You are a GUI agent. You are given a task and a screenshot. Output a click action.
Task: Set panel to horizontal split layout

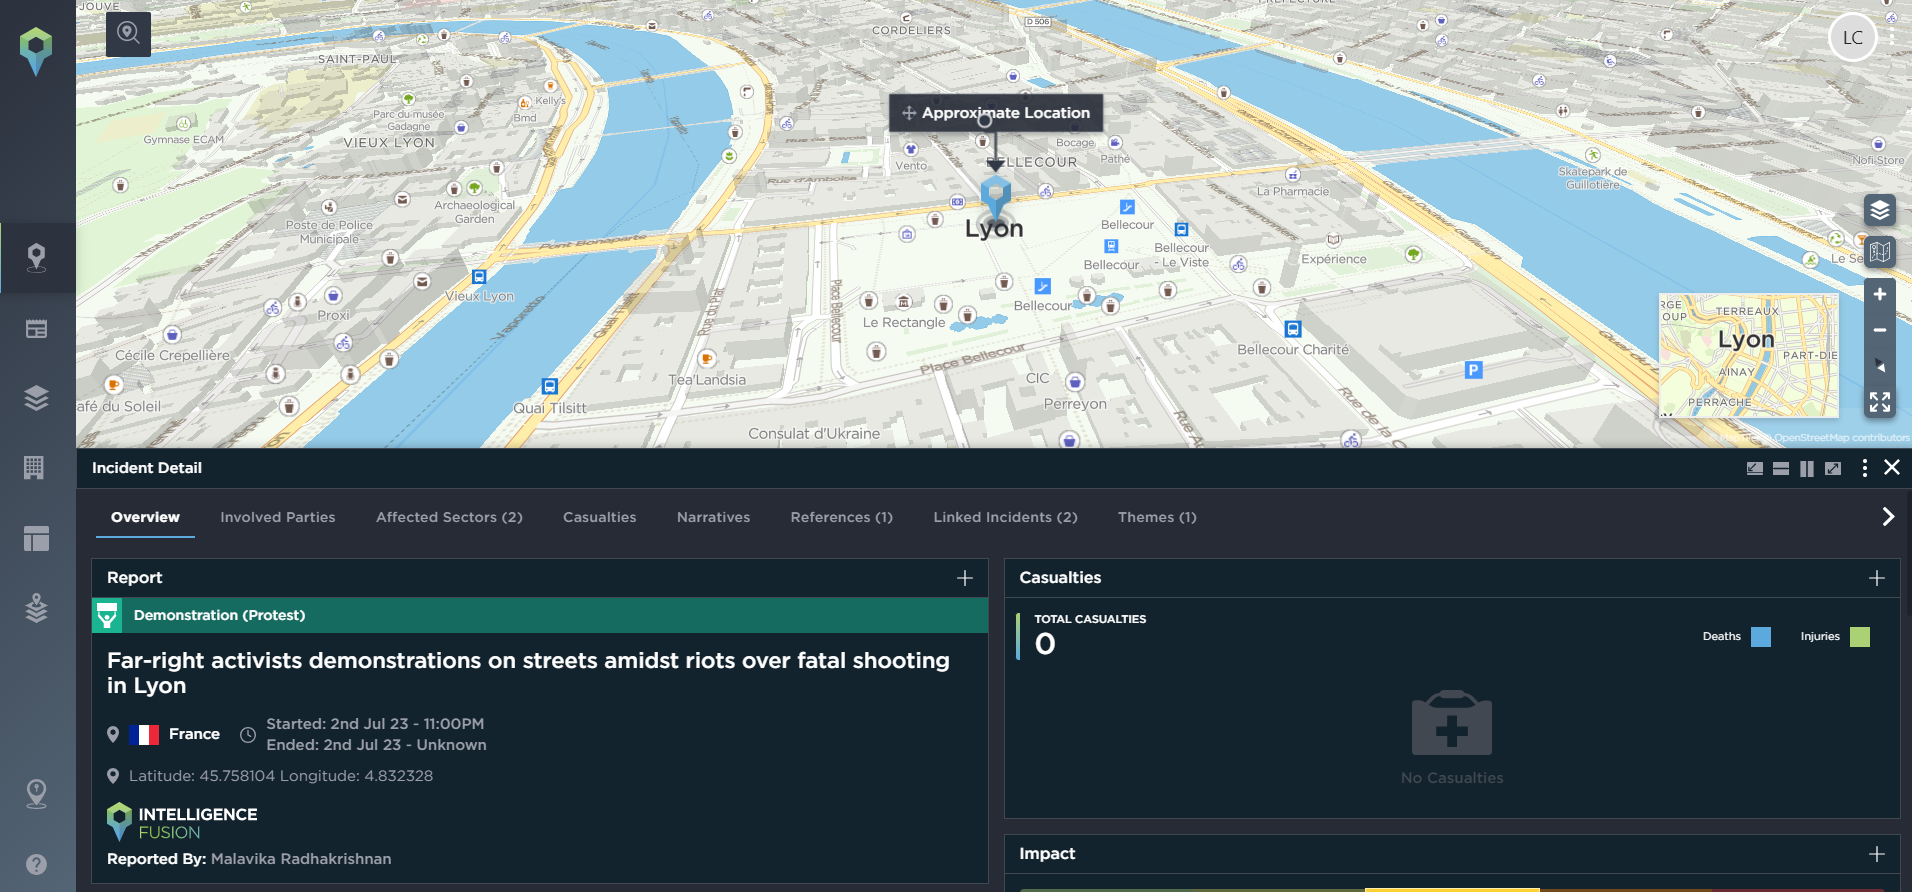click(1781, 468)
